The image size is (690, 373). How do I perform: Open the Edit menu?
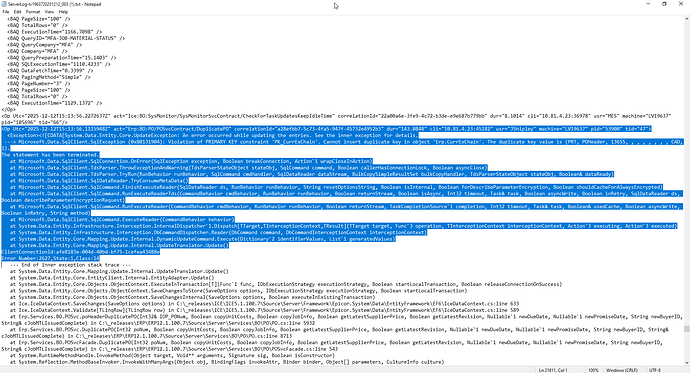tap(17, 12)
